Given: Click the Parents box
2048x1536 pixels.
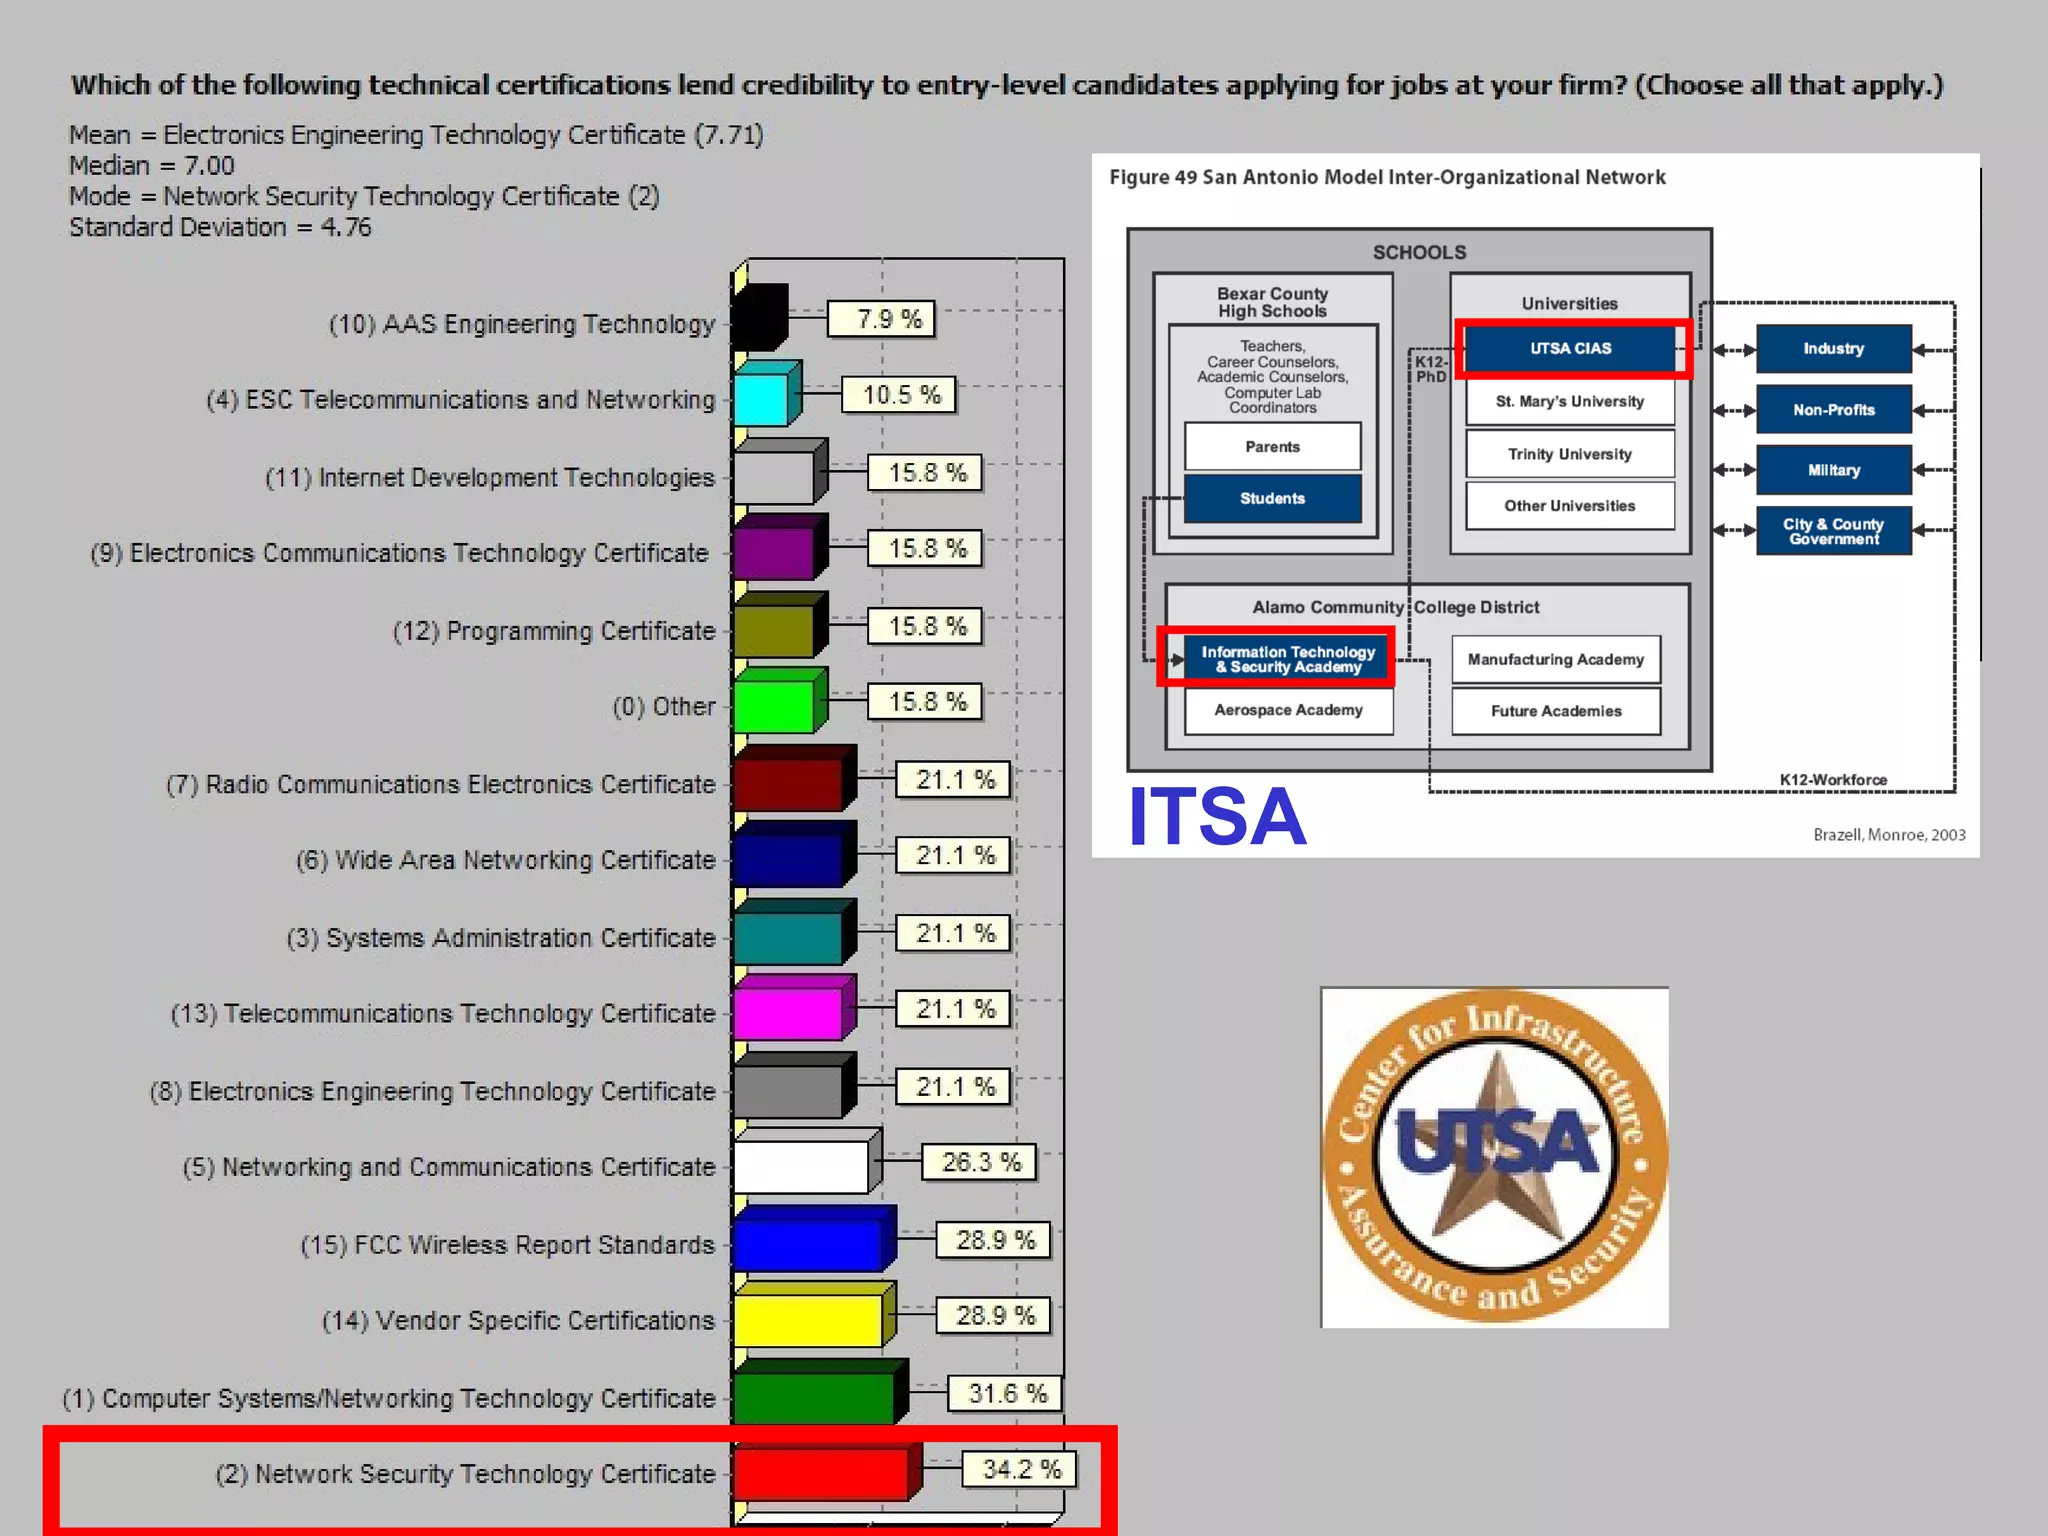Looking at the screenshot, I should tap(1272, 446).
